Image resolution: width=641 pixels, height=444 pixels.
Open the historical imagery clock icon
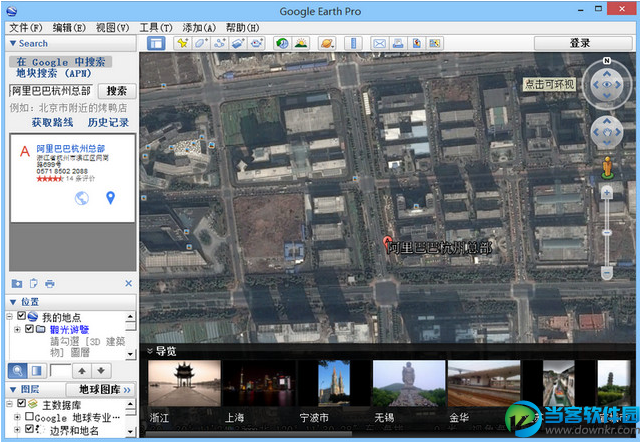click(282, 43)
